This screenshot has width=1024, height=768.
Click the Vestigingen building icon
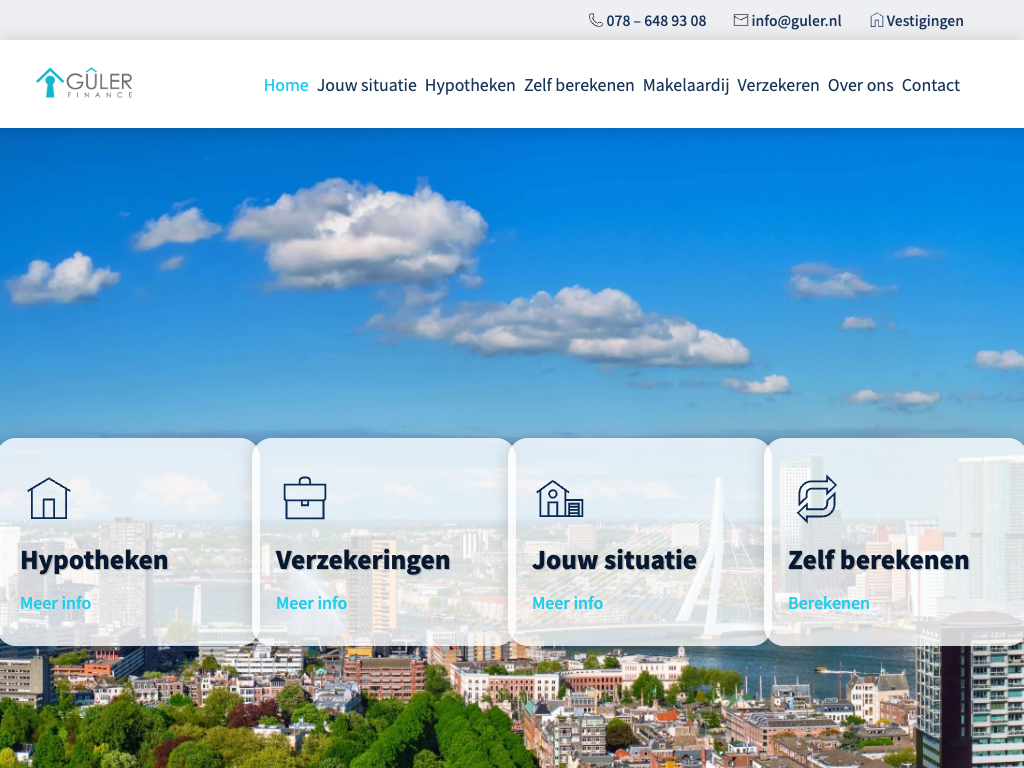click(x=876, y=20)
